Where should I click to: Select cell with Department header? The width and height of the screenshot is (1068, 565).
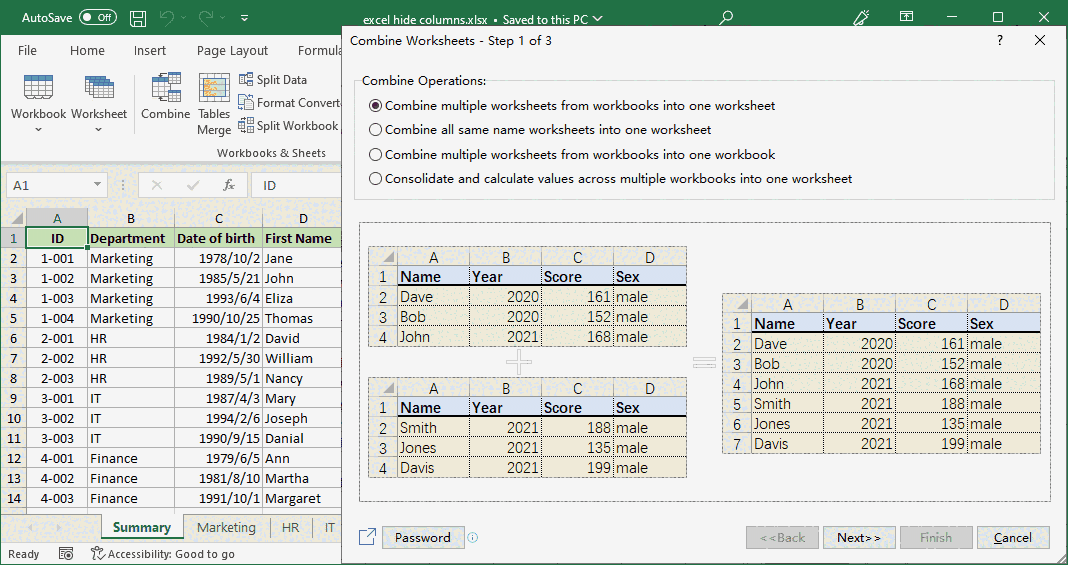(131, 238)
